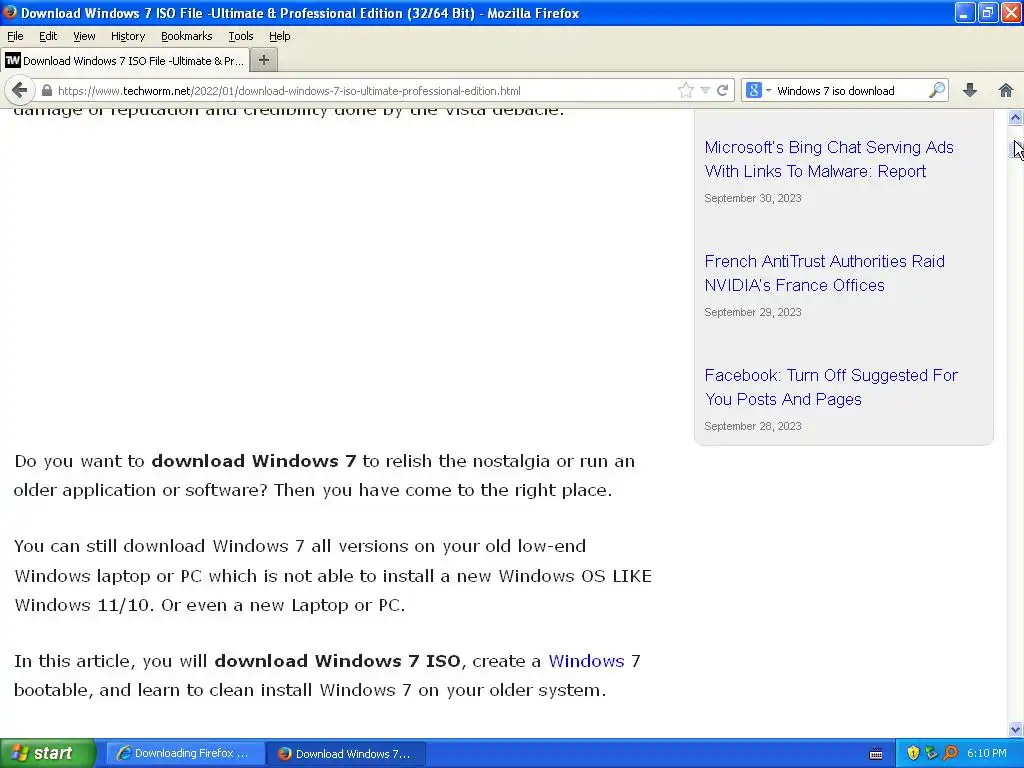Click the Safely Remove Hardware tray icon
The height and width of the screenshot is (768, 1024).
(x=931, y=753)
